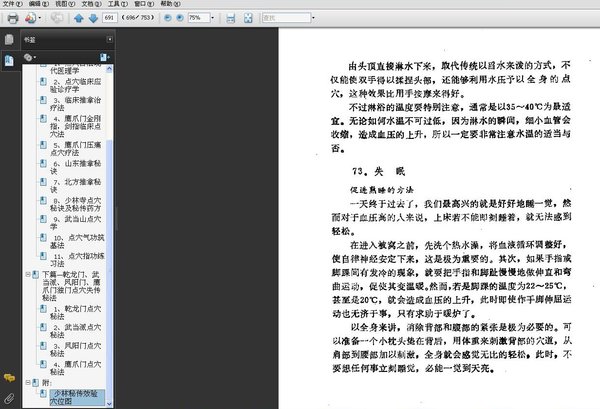Select bookmark 1、乾龙门点穴秘法
600x409 pixels.
pyautogui.click(x=75, y=312)
